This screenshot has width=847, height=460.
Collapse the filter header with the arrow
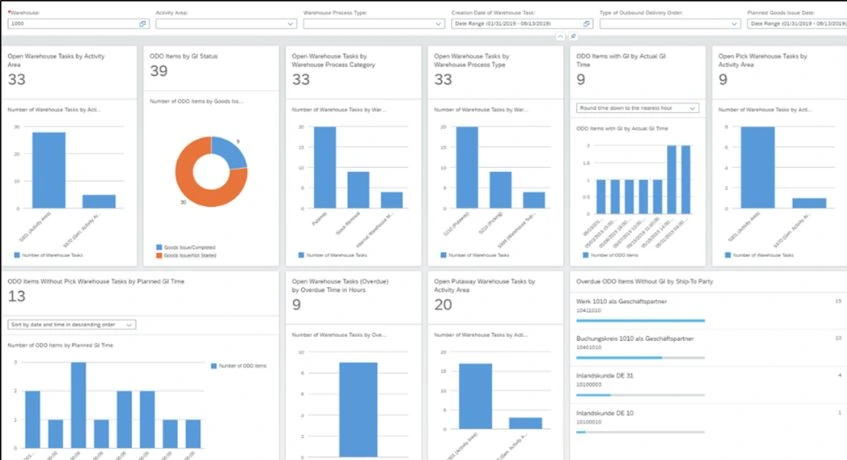pos(560,36)
